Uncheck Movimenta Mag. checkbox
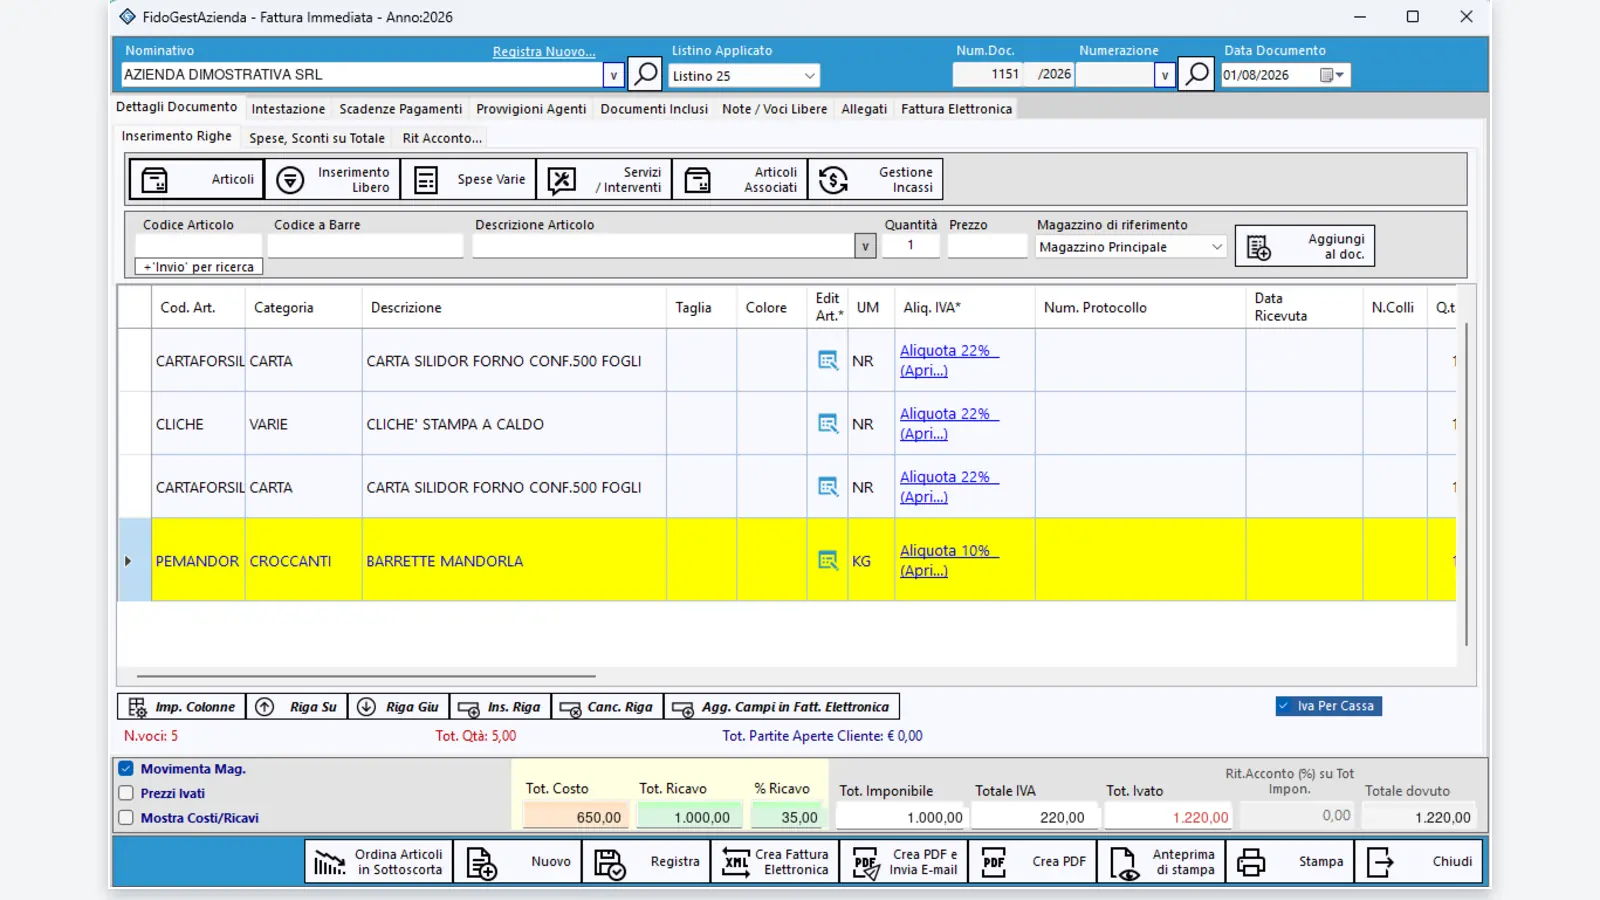Screen dimensions: 1600x900 126,769
